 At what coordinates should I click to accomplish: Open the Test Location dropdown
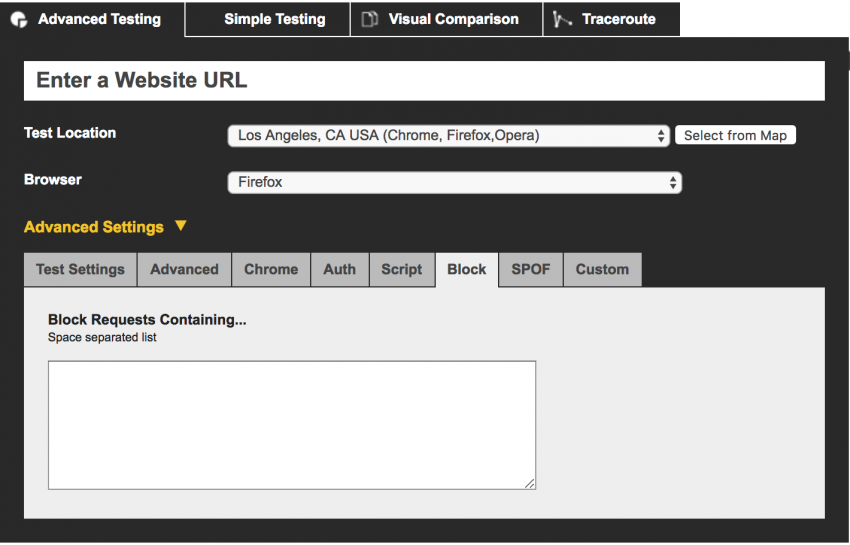point(448,136)
